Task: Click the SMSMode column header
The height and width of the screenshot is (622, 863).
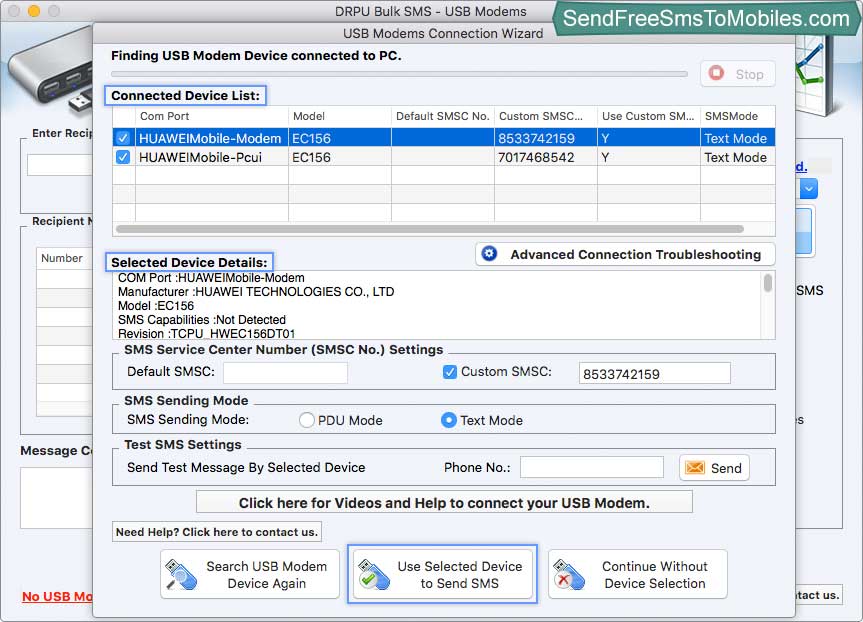Action: pyautogui.click(x=738, y=116)
